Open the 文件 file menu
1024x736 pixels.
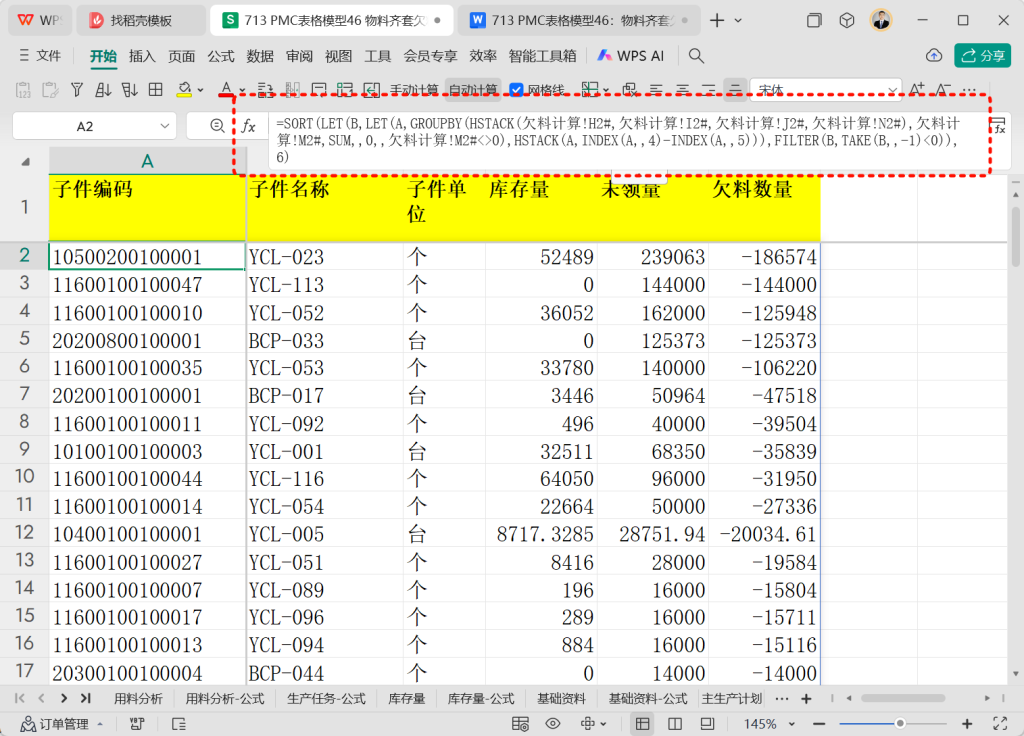point(40,56)
